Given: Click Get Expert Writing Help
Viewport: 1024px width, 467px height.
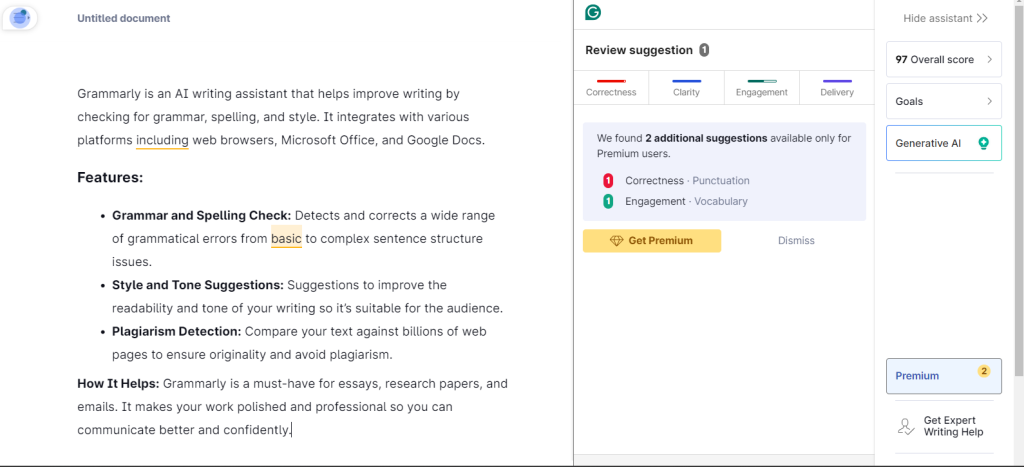Looking at the screenshot, I should [944, 427].
